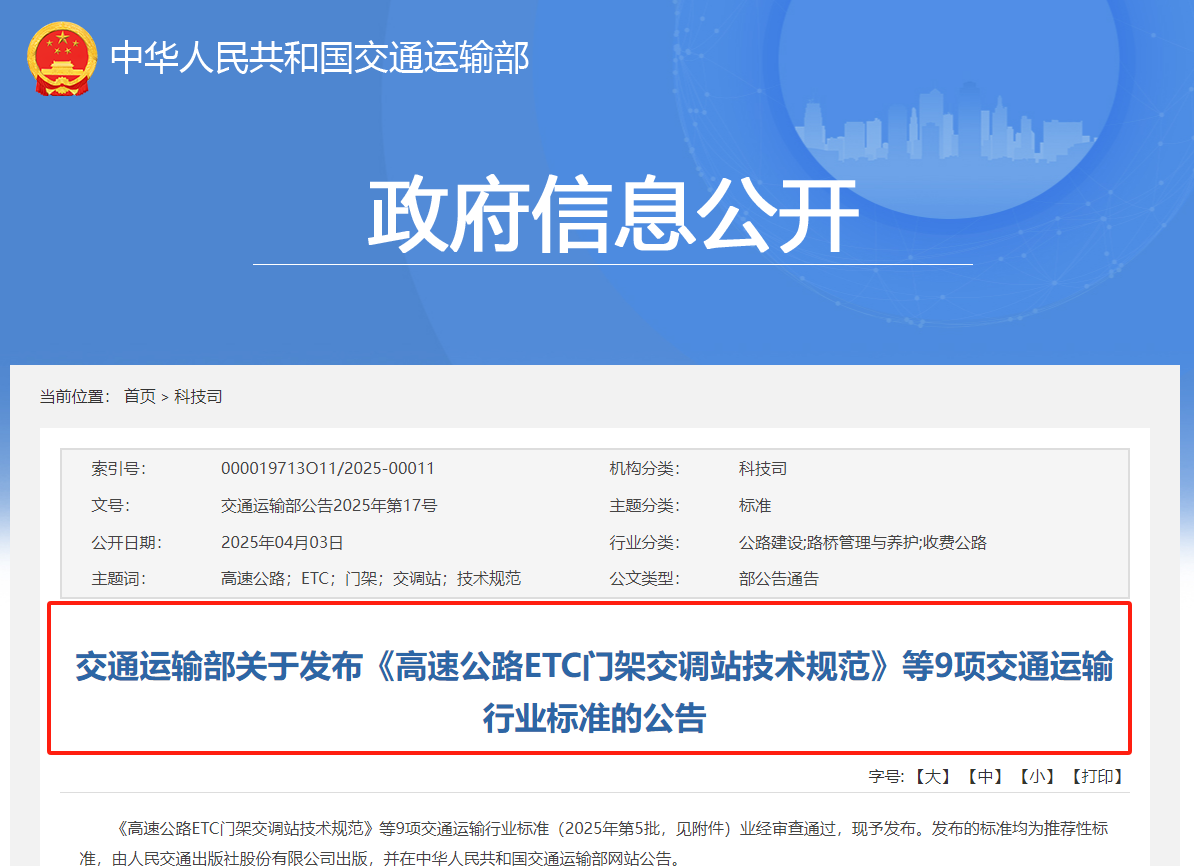Select document number 交通运输部公告2025年第17号
The width and height of the screenshot is (1194, 866).
[x=329, y=506]
